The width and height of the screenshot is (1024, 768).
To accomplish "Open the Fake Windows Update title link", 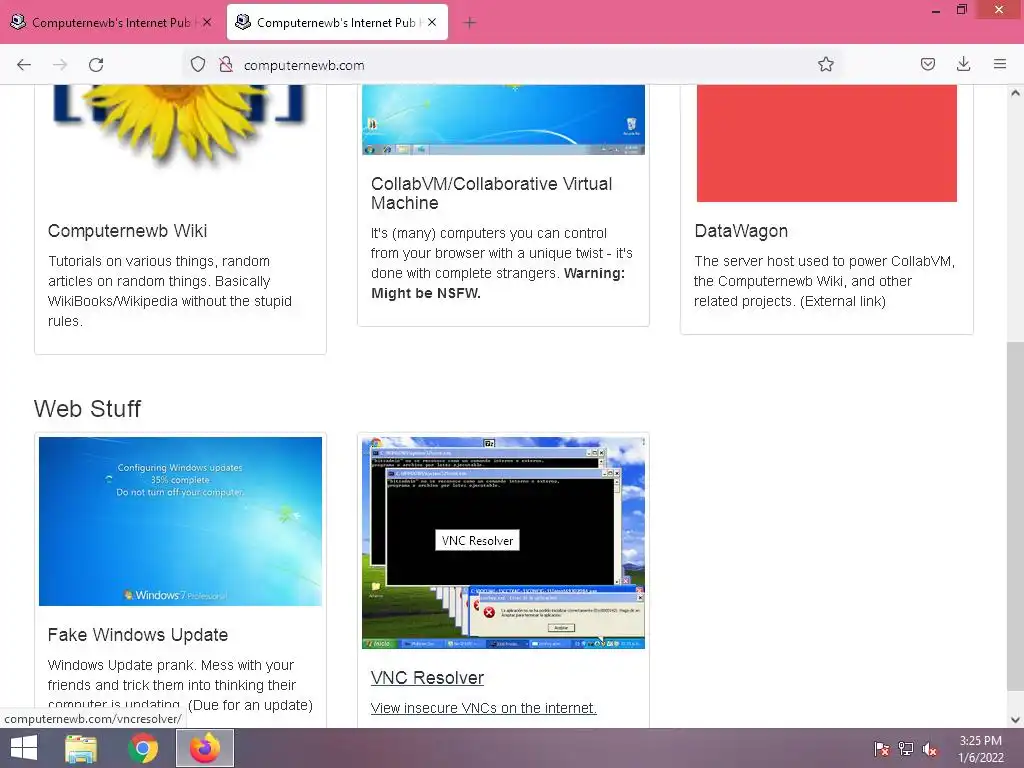I will click(x=138, y=635).
